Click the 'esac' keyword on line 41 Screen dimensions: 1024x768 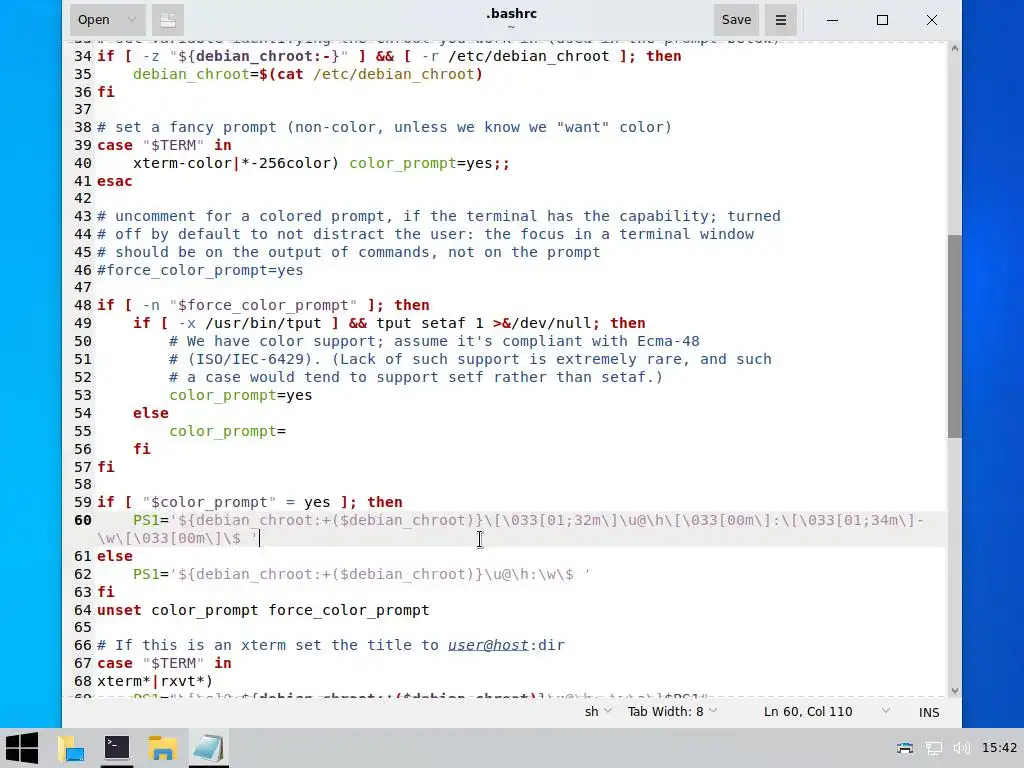click(114, 182)
